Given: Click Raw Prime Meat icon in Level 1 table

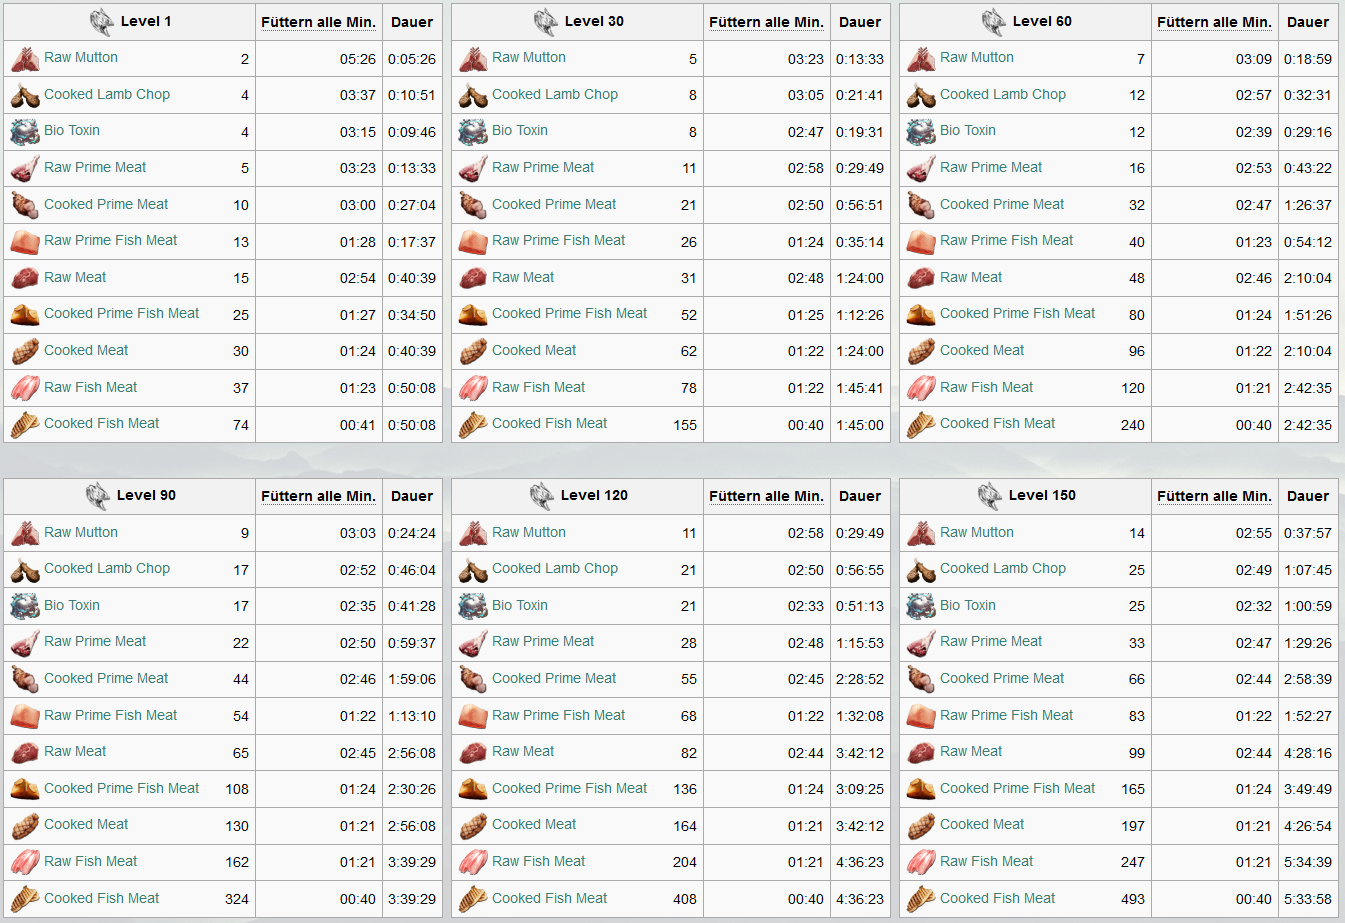Looking at the screenshot, I should [25, 169].
